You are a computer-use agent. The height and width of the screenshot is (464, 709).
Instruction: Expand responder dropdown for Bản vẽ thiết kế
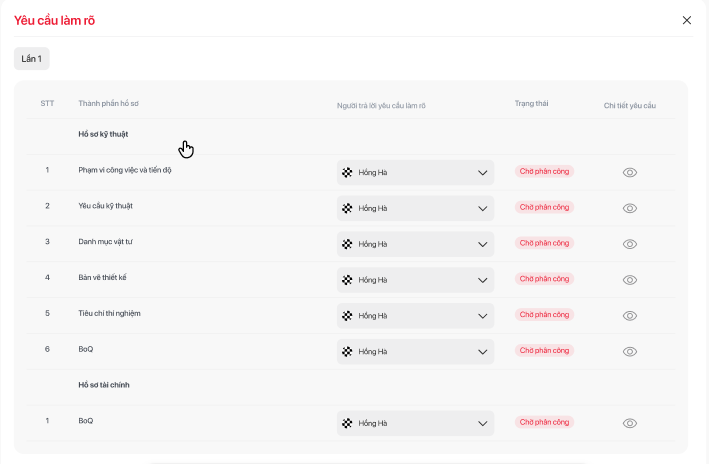415,280
